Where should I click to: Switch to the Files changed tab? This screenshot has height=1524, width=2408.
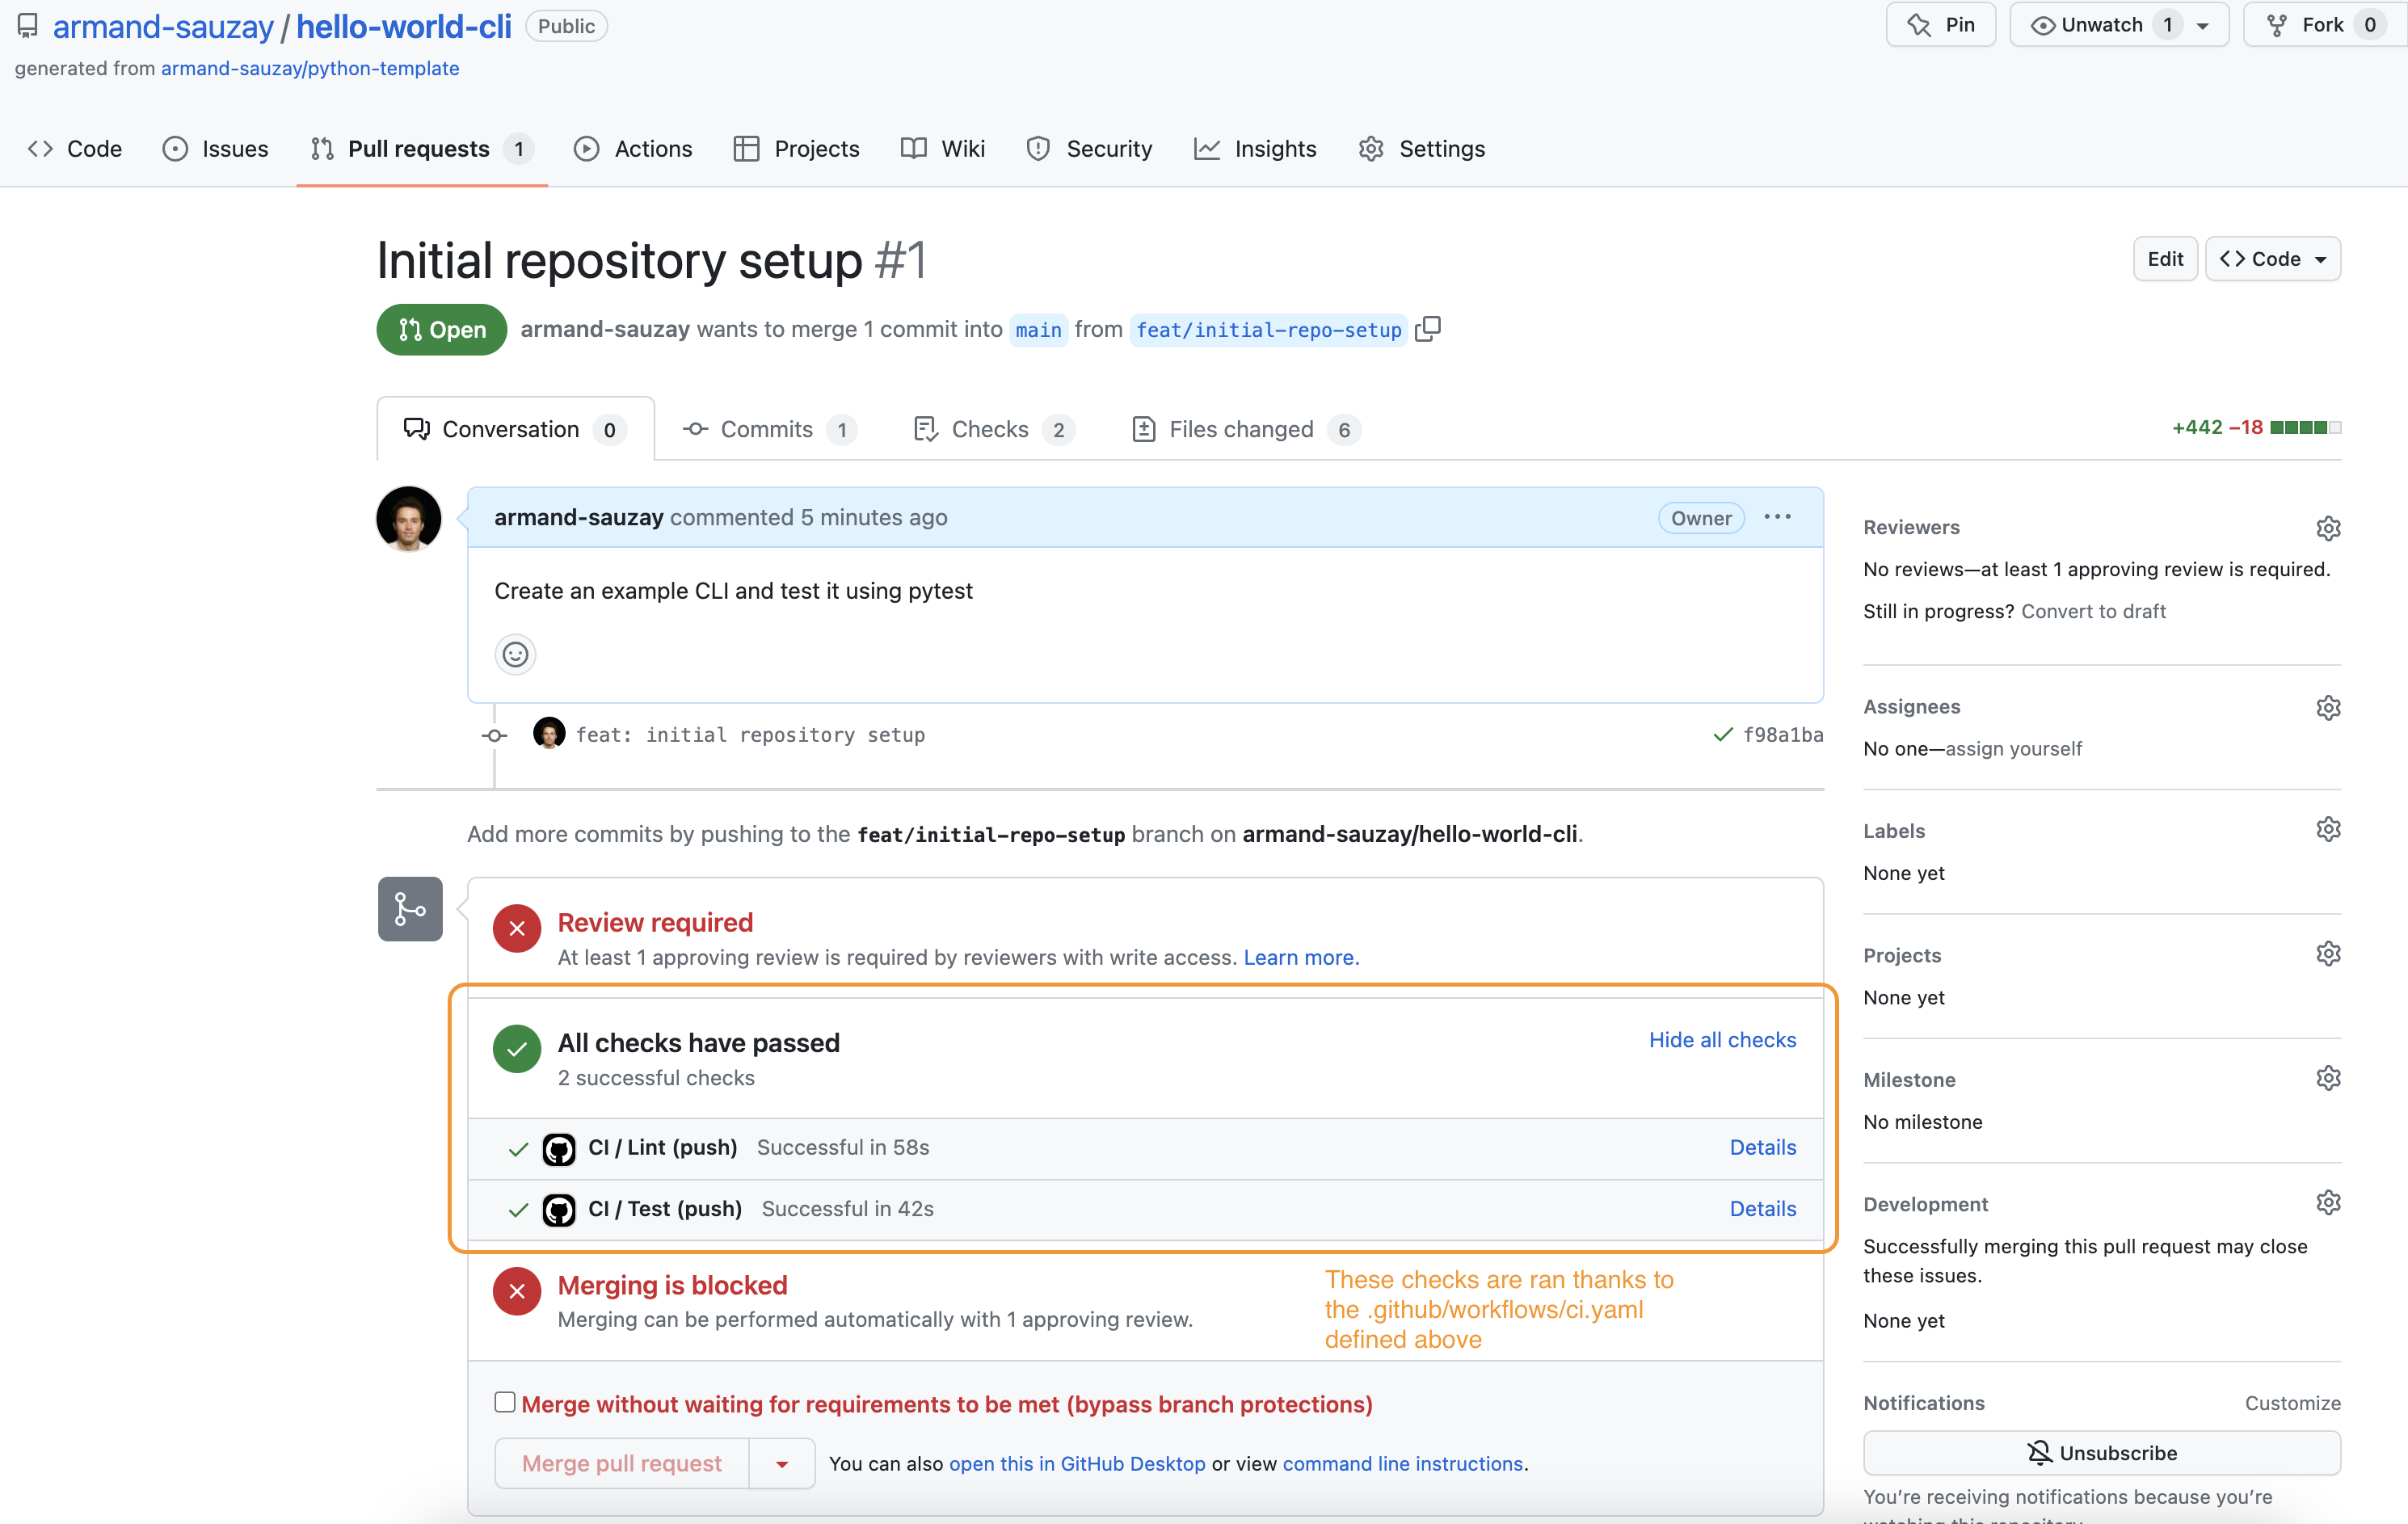pyautogui.click(x=1245, y=429)
